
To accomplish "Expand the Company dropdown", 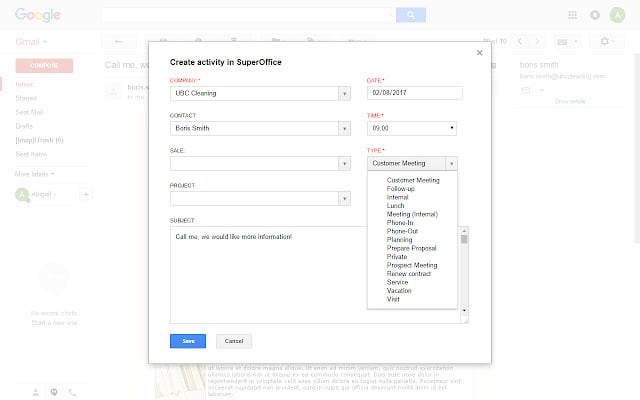I will (x=344, y=94).
